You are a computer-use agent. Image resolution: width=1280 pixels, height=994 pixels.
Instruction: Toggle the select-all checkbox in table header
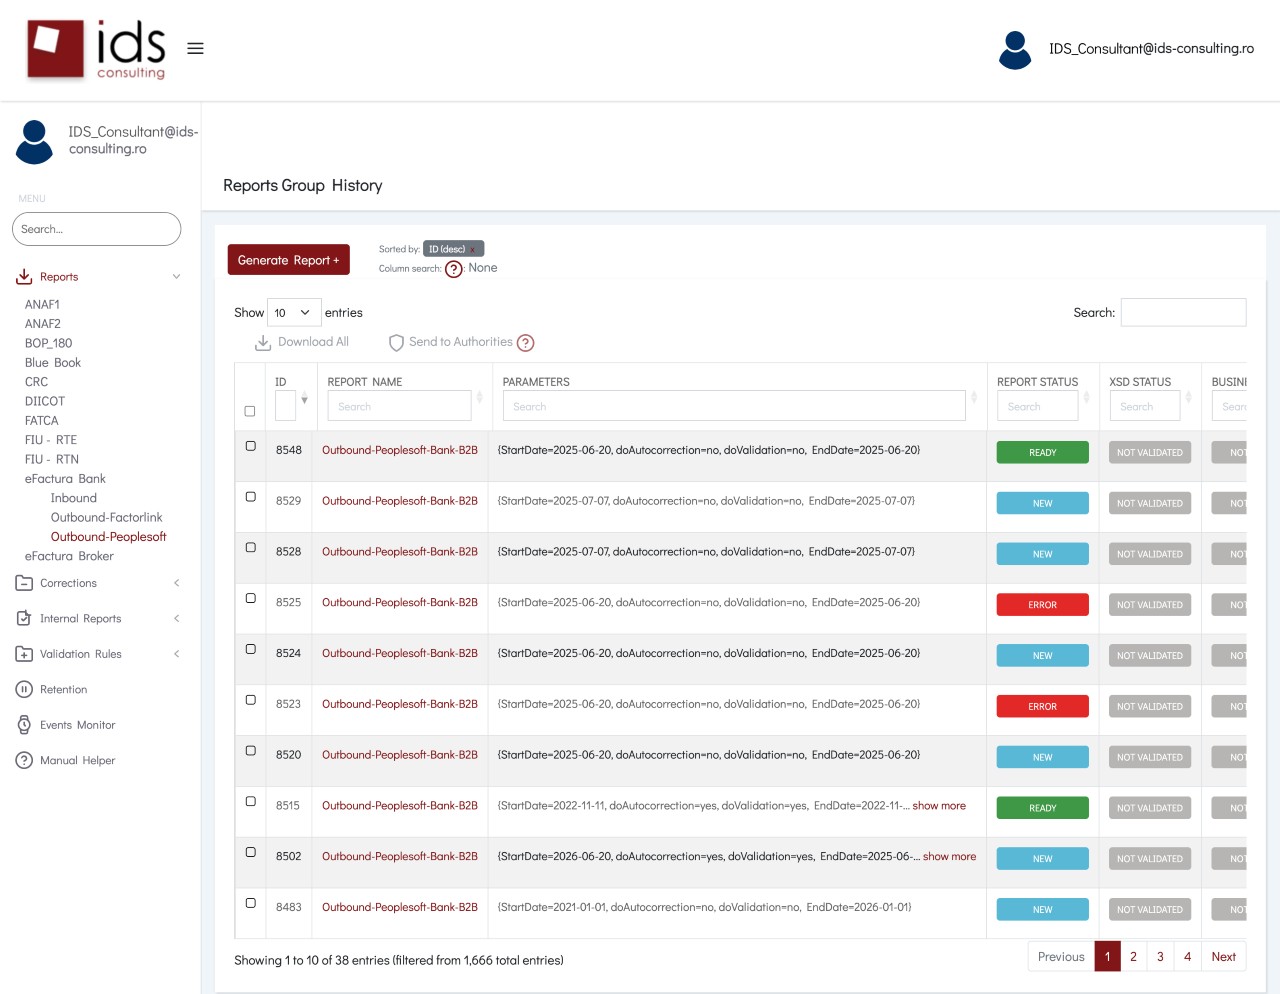[250, 411]
